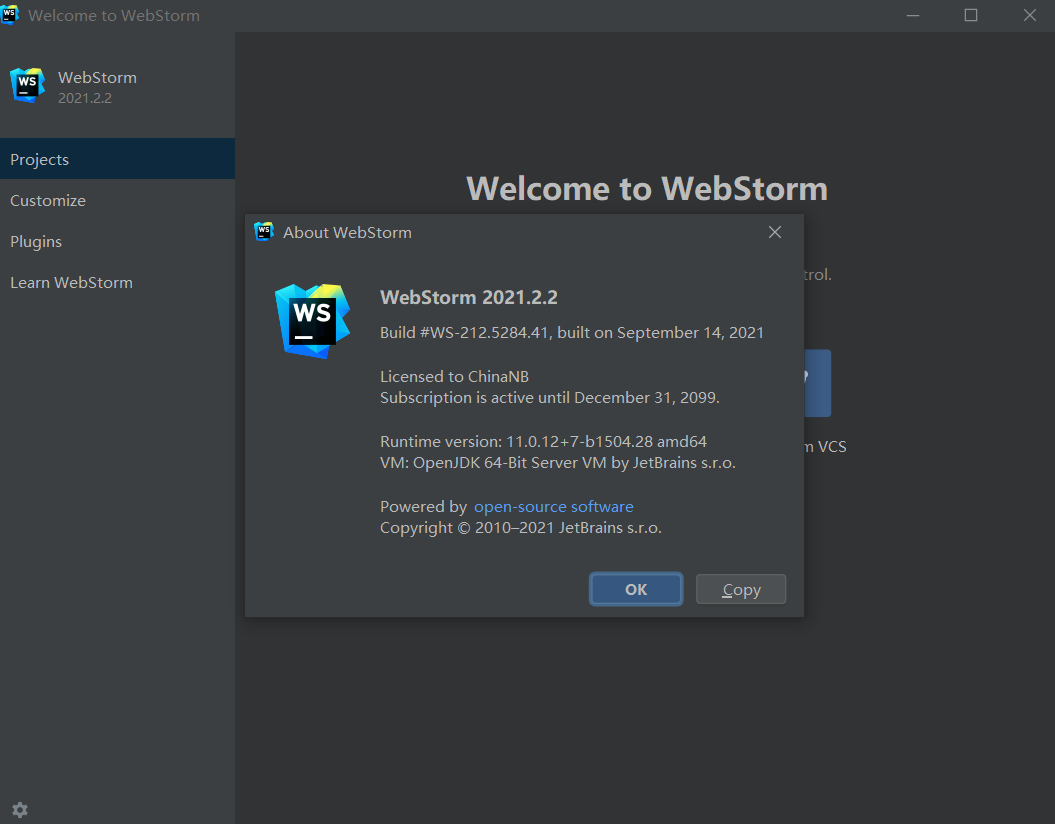Click the subscription active until December 31, 2099 text

(x=550, y=398)
